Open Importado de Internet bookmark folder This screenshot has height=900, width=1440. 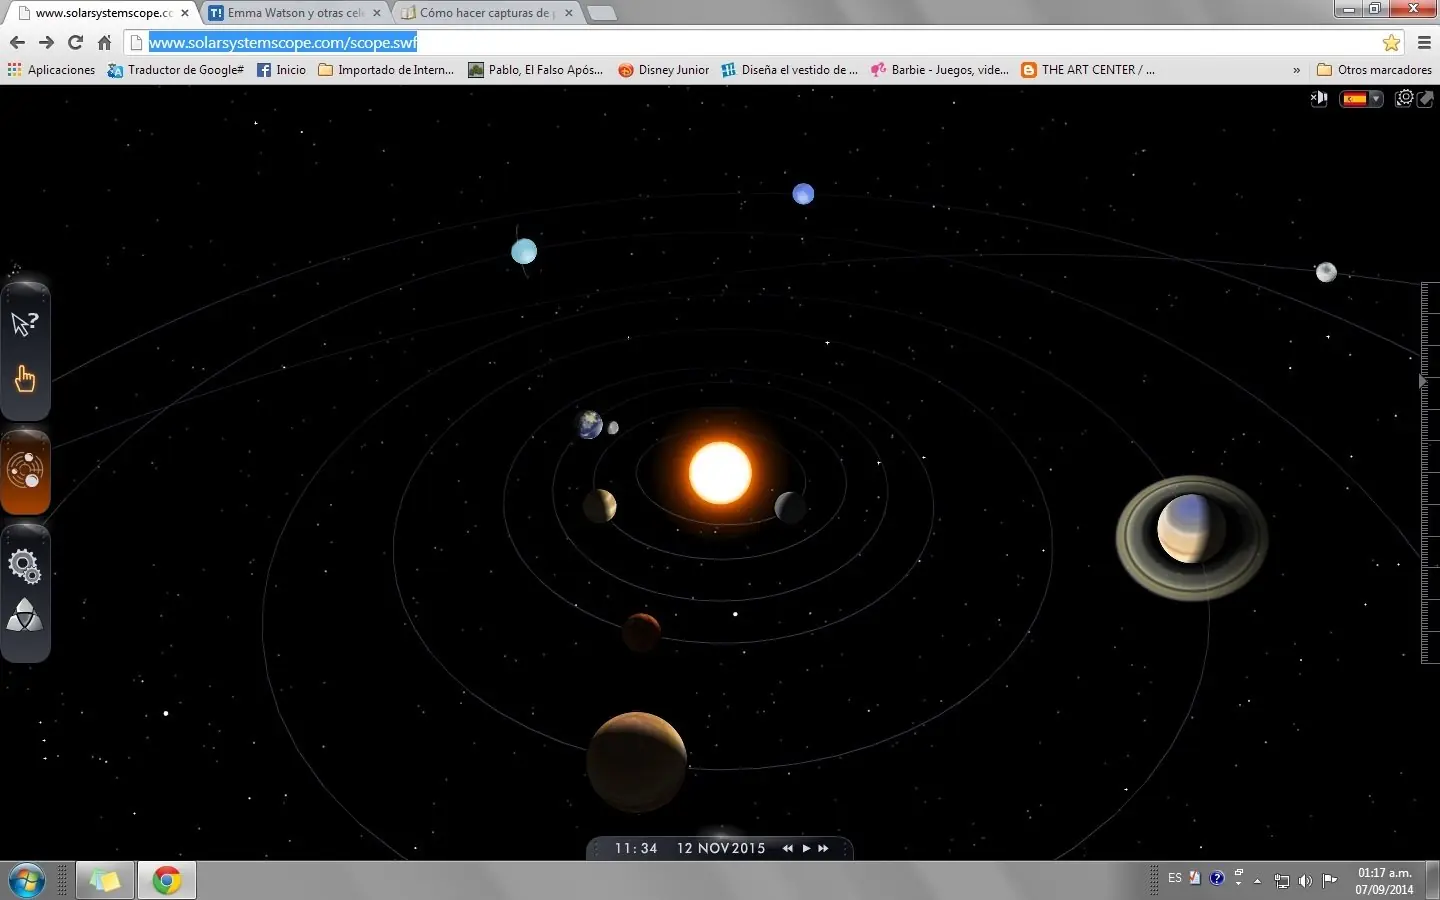[x=386, y=70]
